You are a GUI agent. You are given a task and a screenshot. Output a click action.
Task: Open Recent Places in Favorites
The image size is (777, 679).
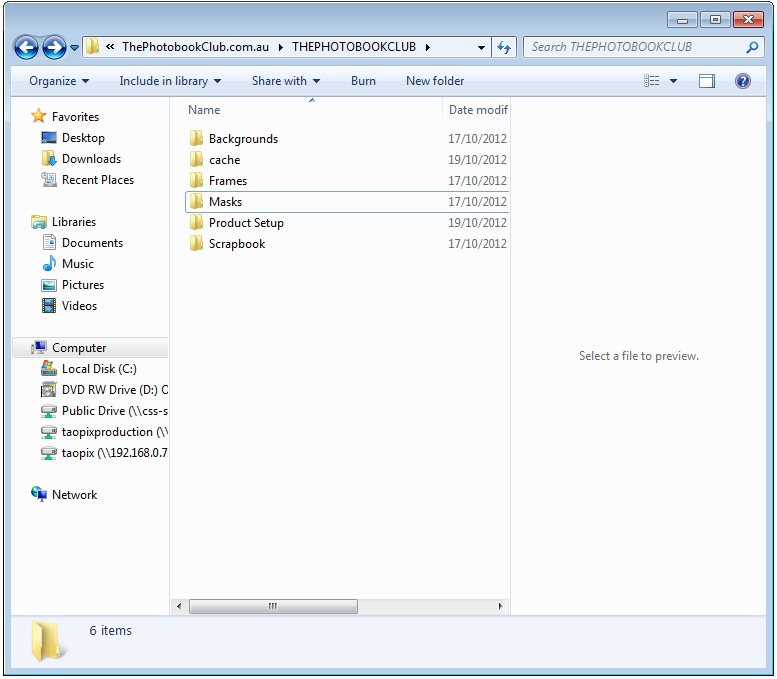click(x=98, y=180)
